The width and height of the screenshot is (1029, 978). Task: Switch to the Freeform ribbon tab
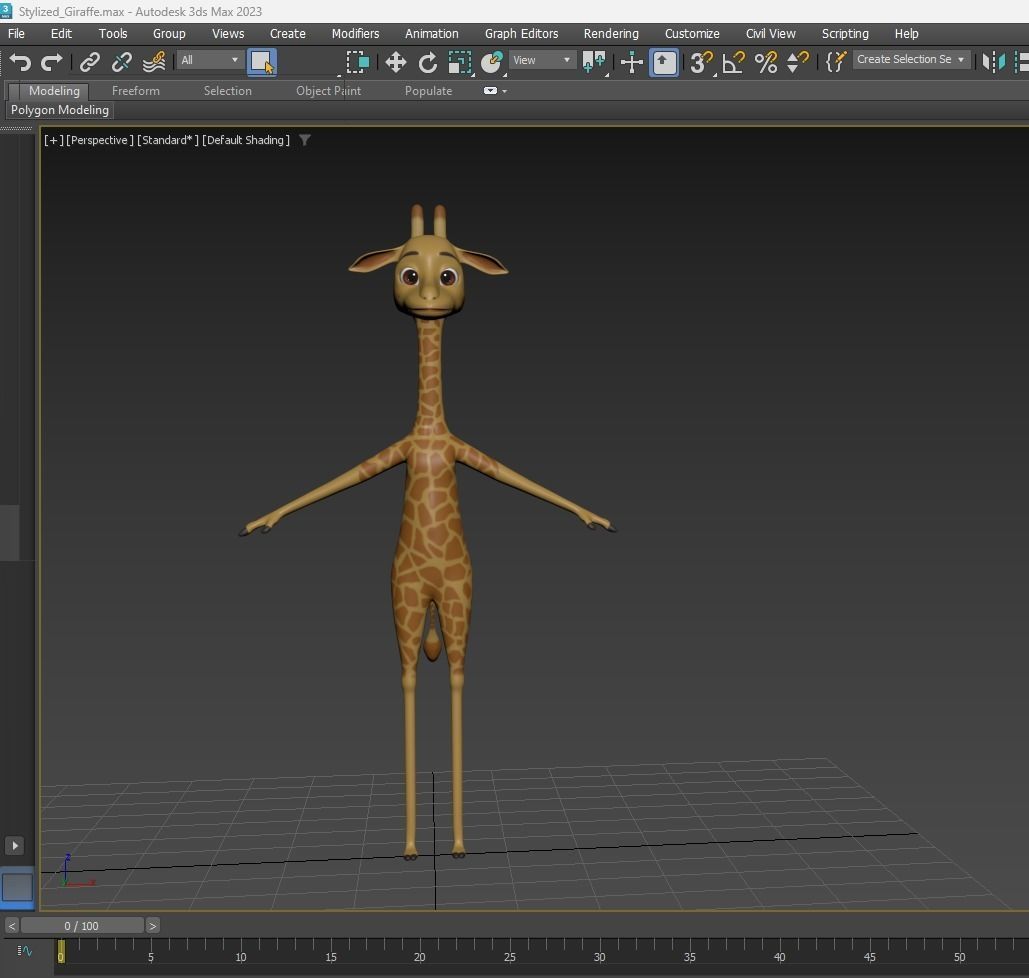(x=135, y=91)
